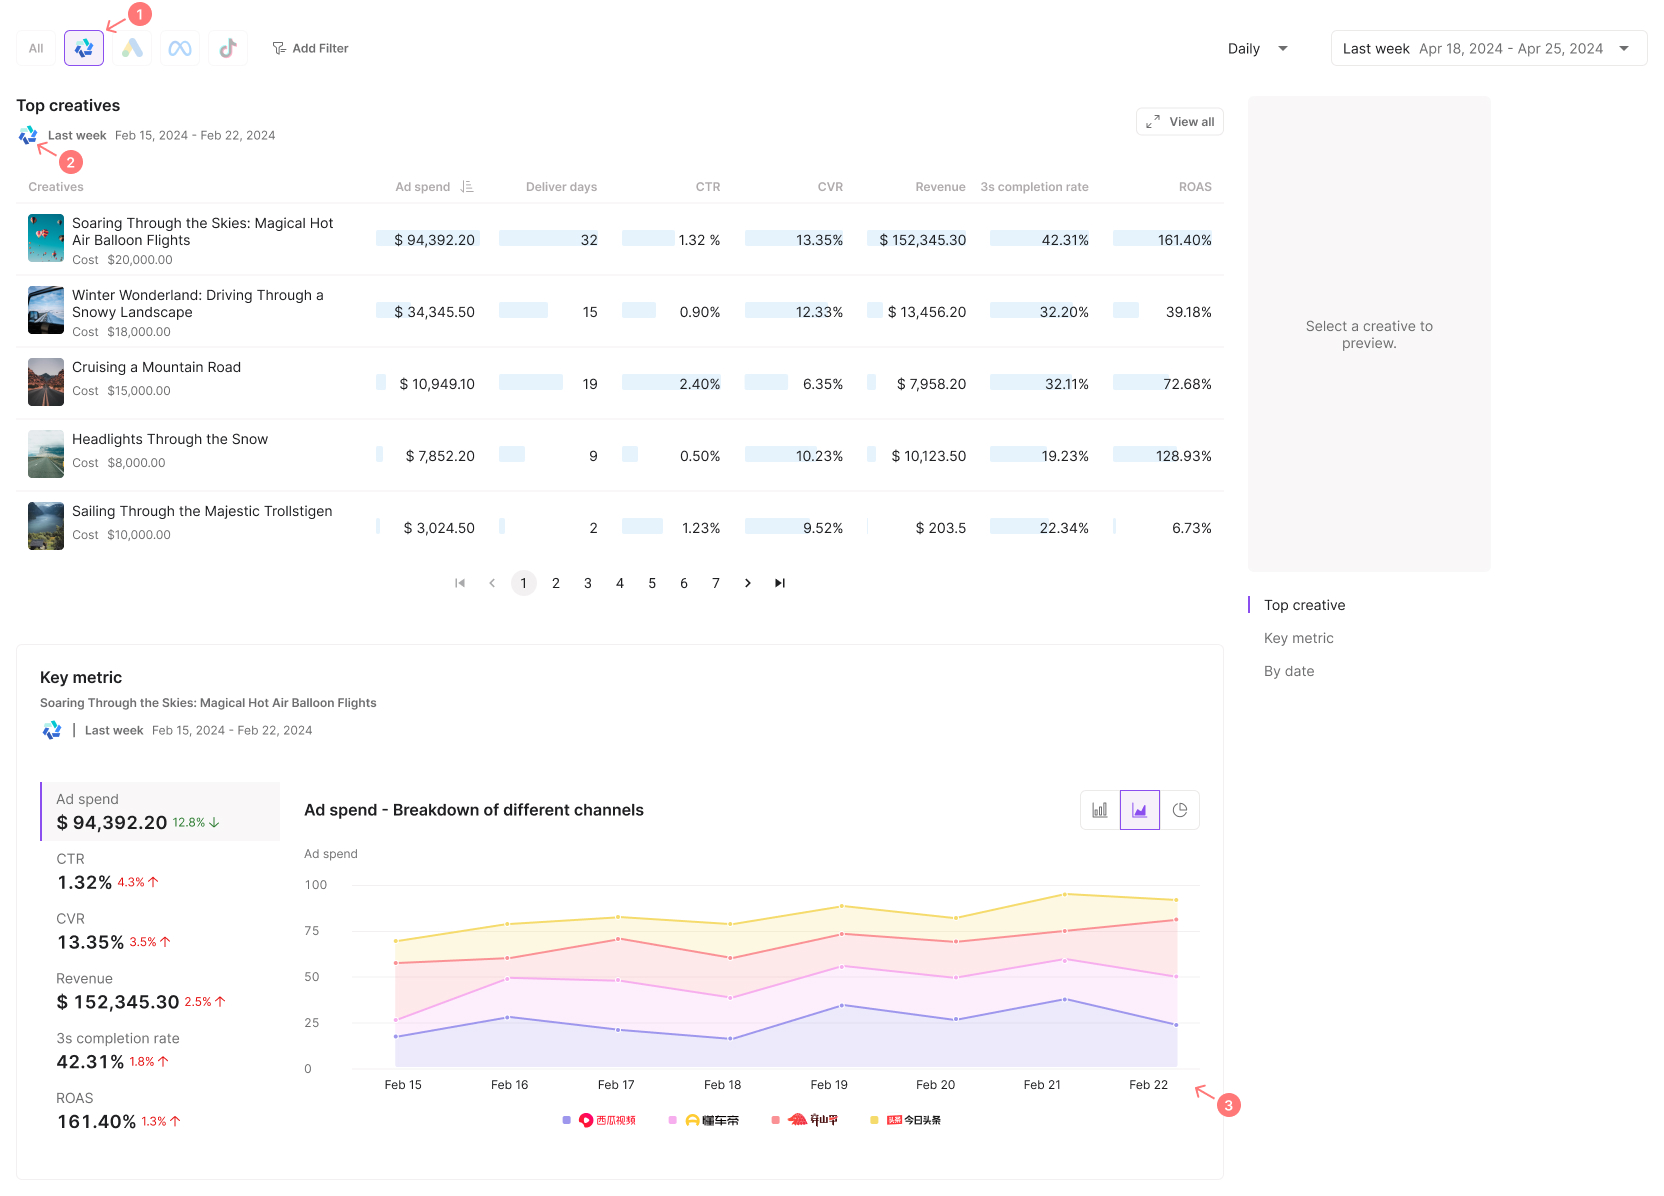The width and height of the screenshot is (1664, 1196).
Task: Toggle the 西瓜视频 series in chart legend
Action: click(607, 1120)
